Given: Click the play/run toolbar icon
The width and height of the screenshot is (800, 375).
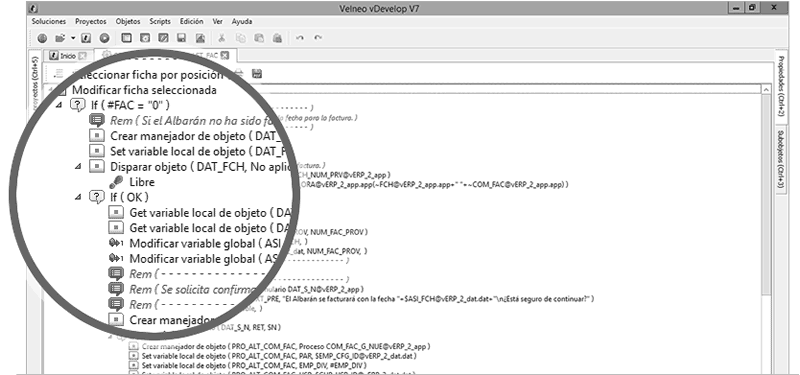Looking at the screenshot, I should pos(104,38).
